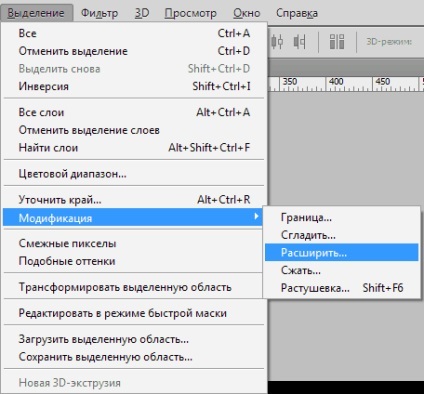Click the 3D-режим label in the options bar

[x=389, y=42]
